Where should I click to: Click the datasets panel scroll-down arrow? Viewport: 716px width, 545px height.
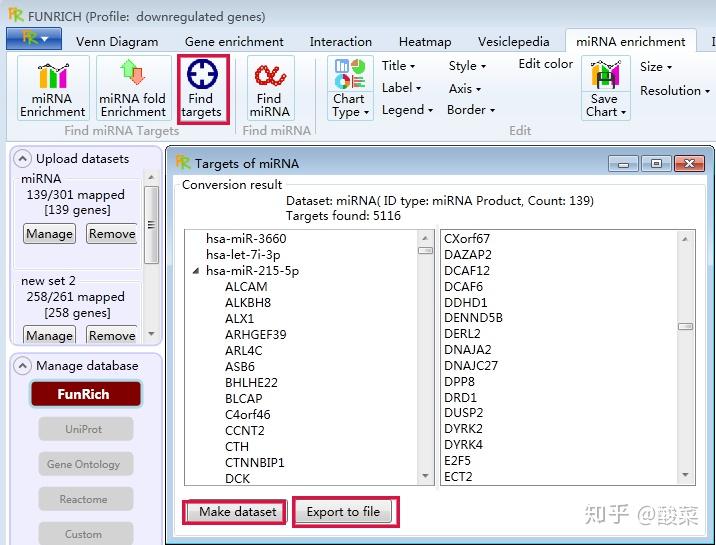pos(151,334)
